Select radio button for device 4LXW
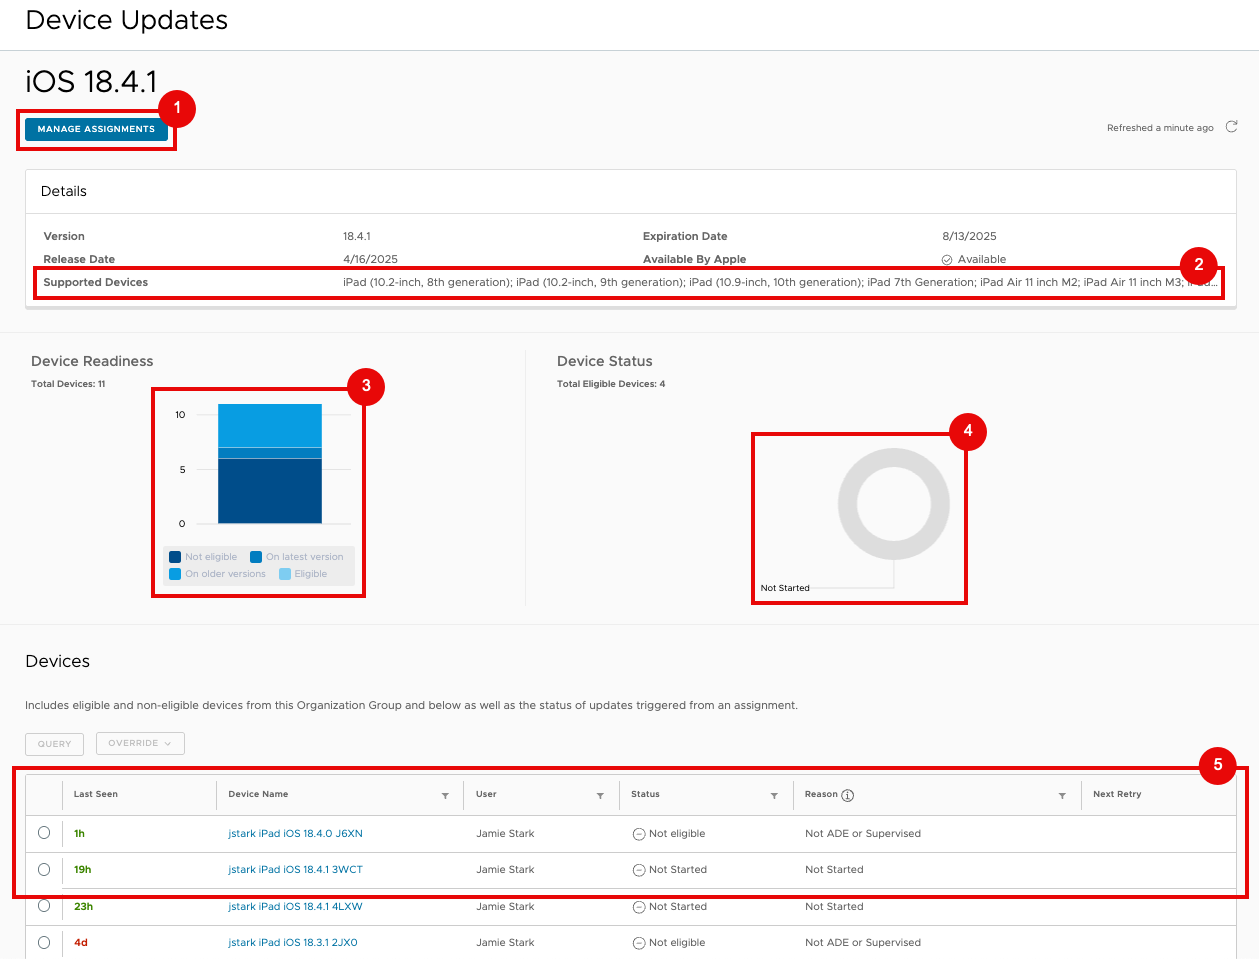 [44, 906]
